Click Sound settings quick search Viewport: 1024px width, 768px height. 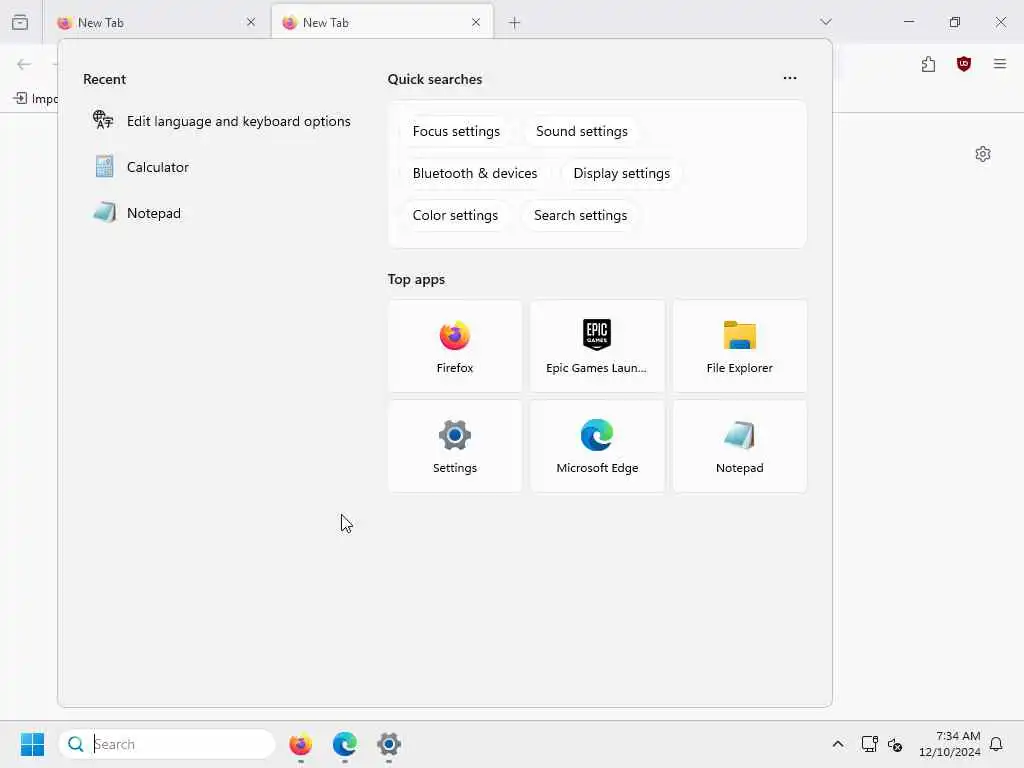tap(581, 131)
